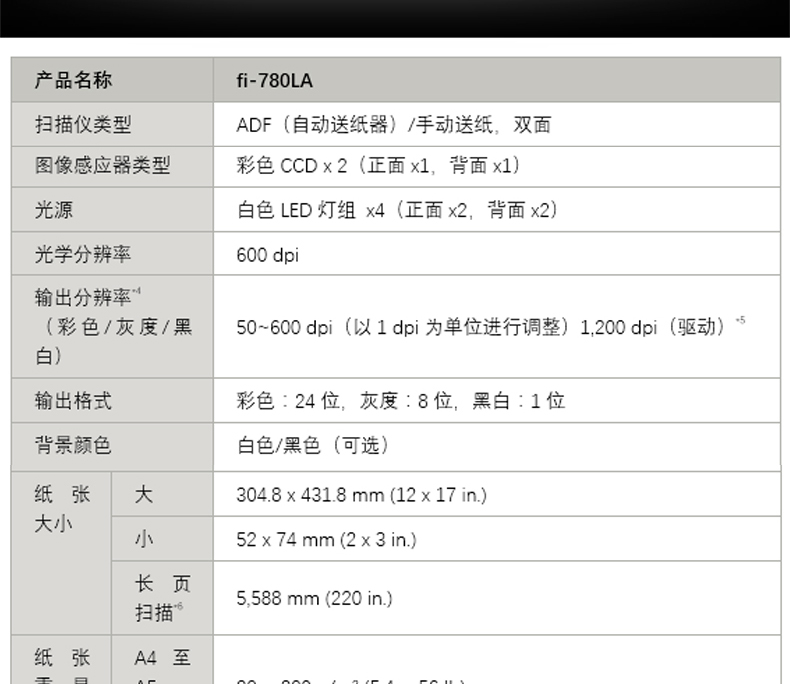
Task: Click the '光学分辨率' row label
Action: tap(83, 254)
